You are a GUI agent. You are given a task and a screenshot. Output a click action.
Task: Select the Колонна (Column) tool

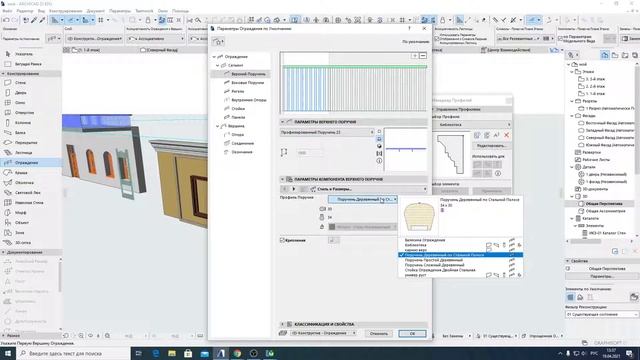coord(23,122)
